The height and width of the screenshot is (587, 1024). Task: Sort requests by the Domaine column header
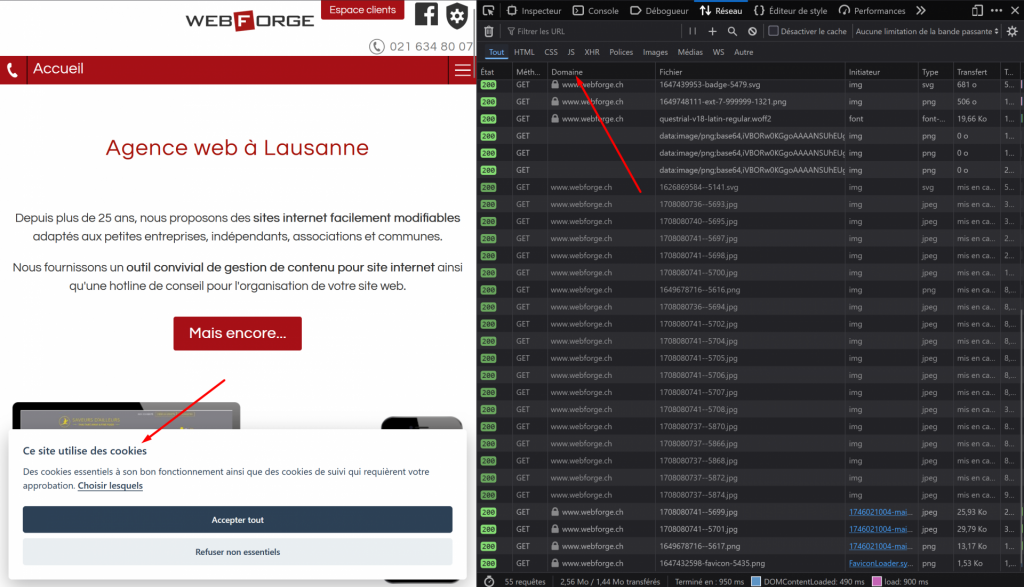pyautogui.click(x=568, y=72)
